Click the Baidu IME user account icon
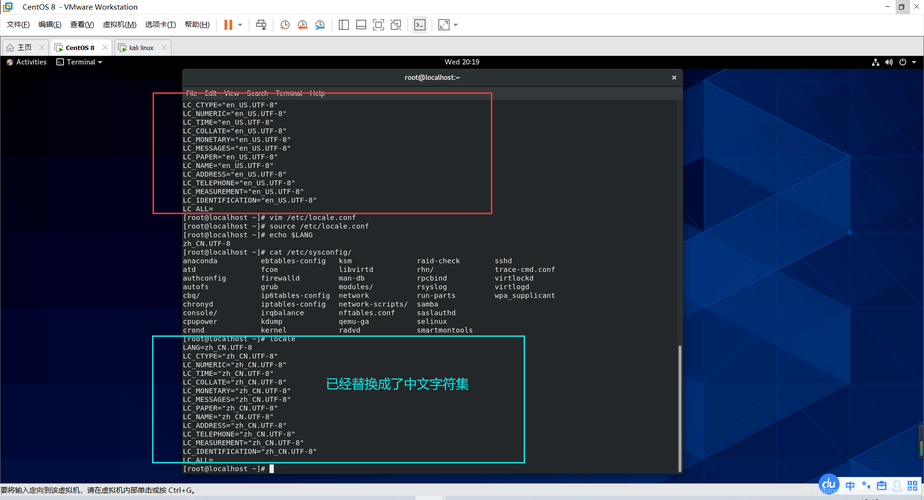Screen dimensions: 924x500 pyautogui.click(x=897, y=486)
